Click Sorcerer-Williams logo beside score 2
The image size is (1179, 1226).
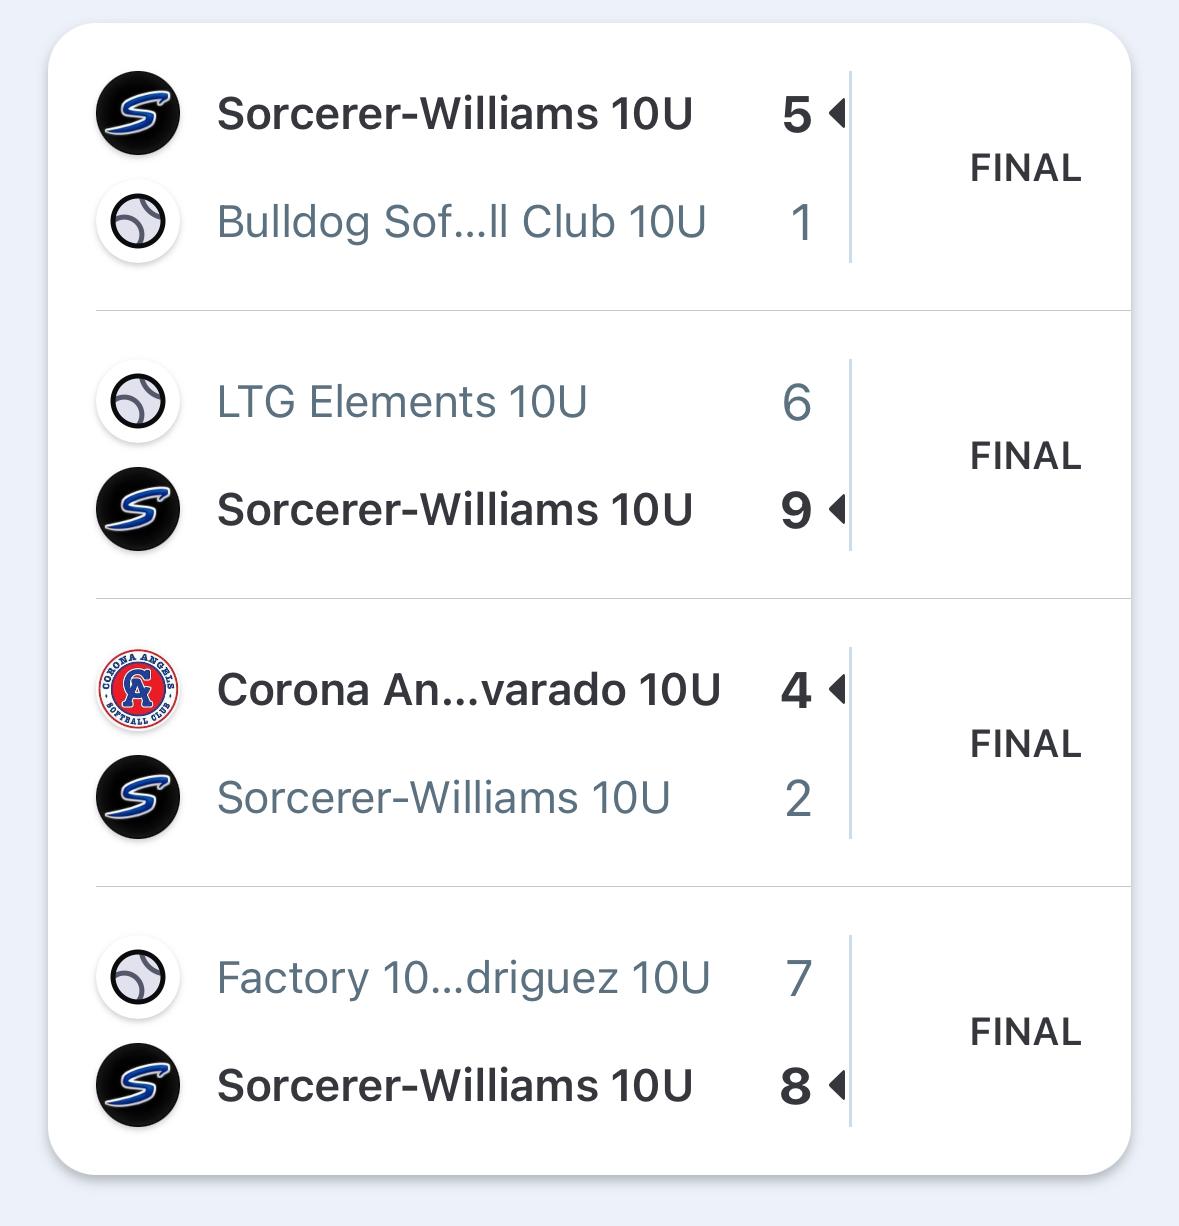pos(138,797)
